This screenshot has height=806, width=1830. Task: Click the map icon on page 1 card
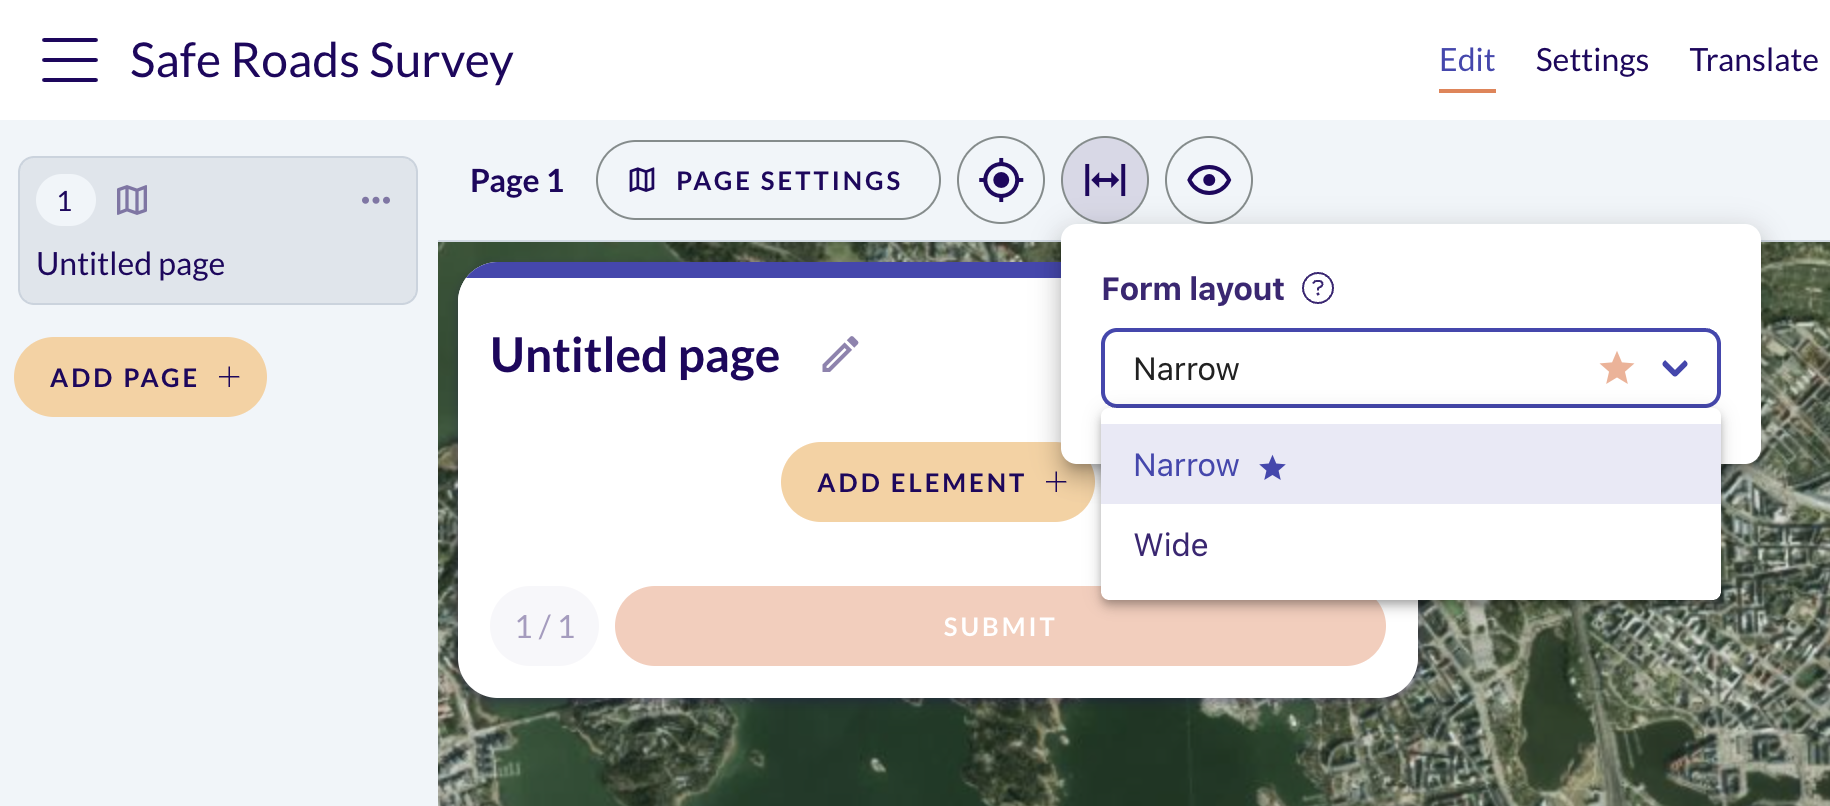click(x=132, y=201)
